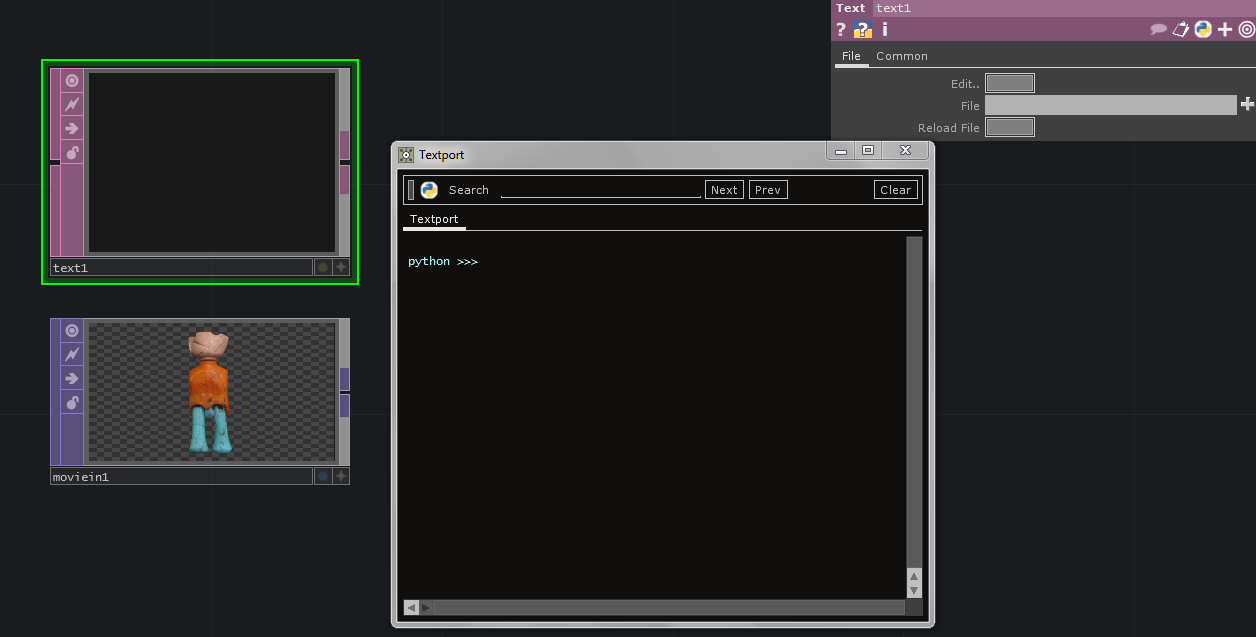
Task: Toggle viewer active flag on text1
Action: [x=72, y=81]
